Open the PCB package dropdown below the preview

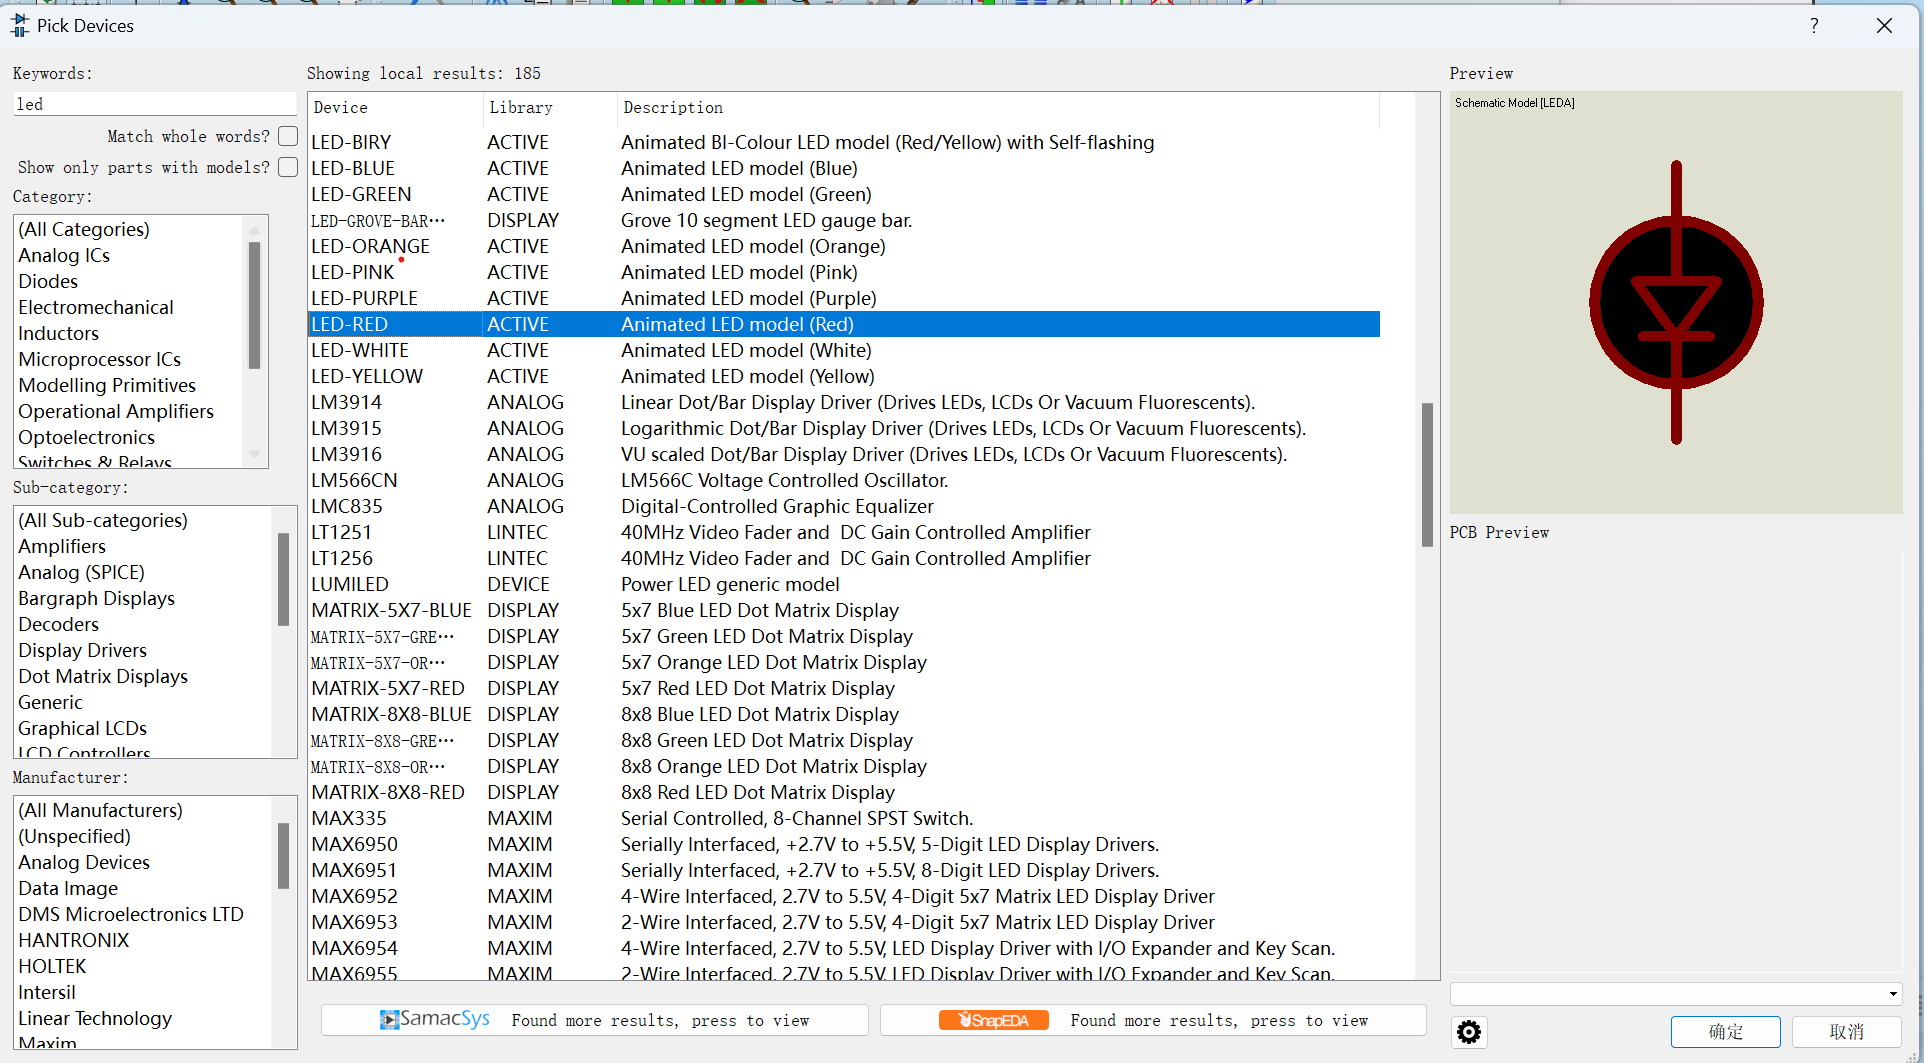1676,993
